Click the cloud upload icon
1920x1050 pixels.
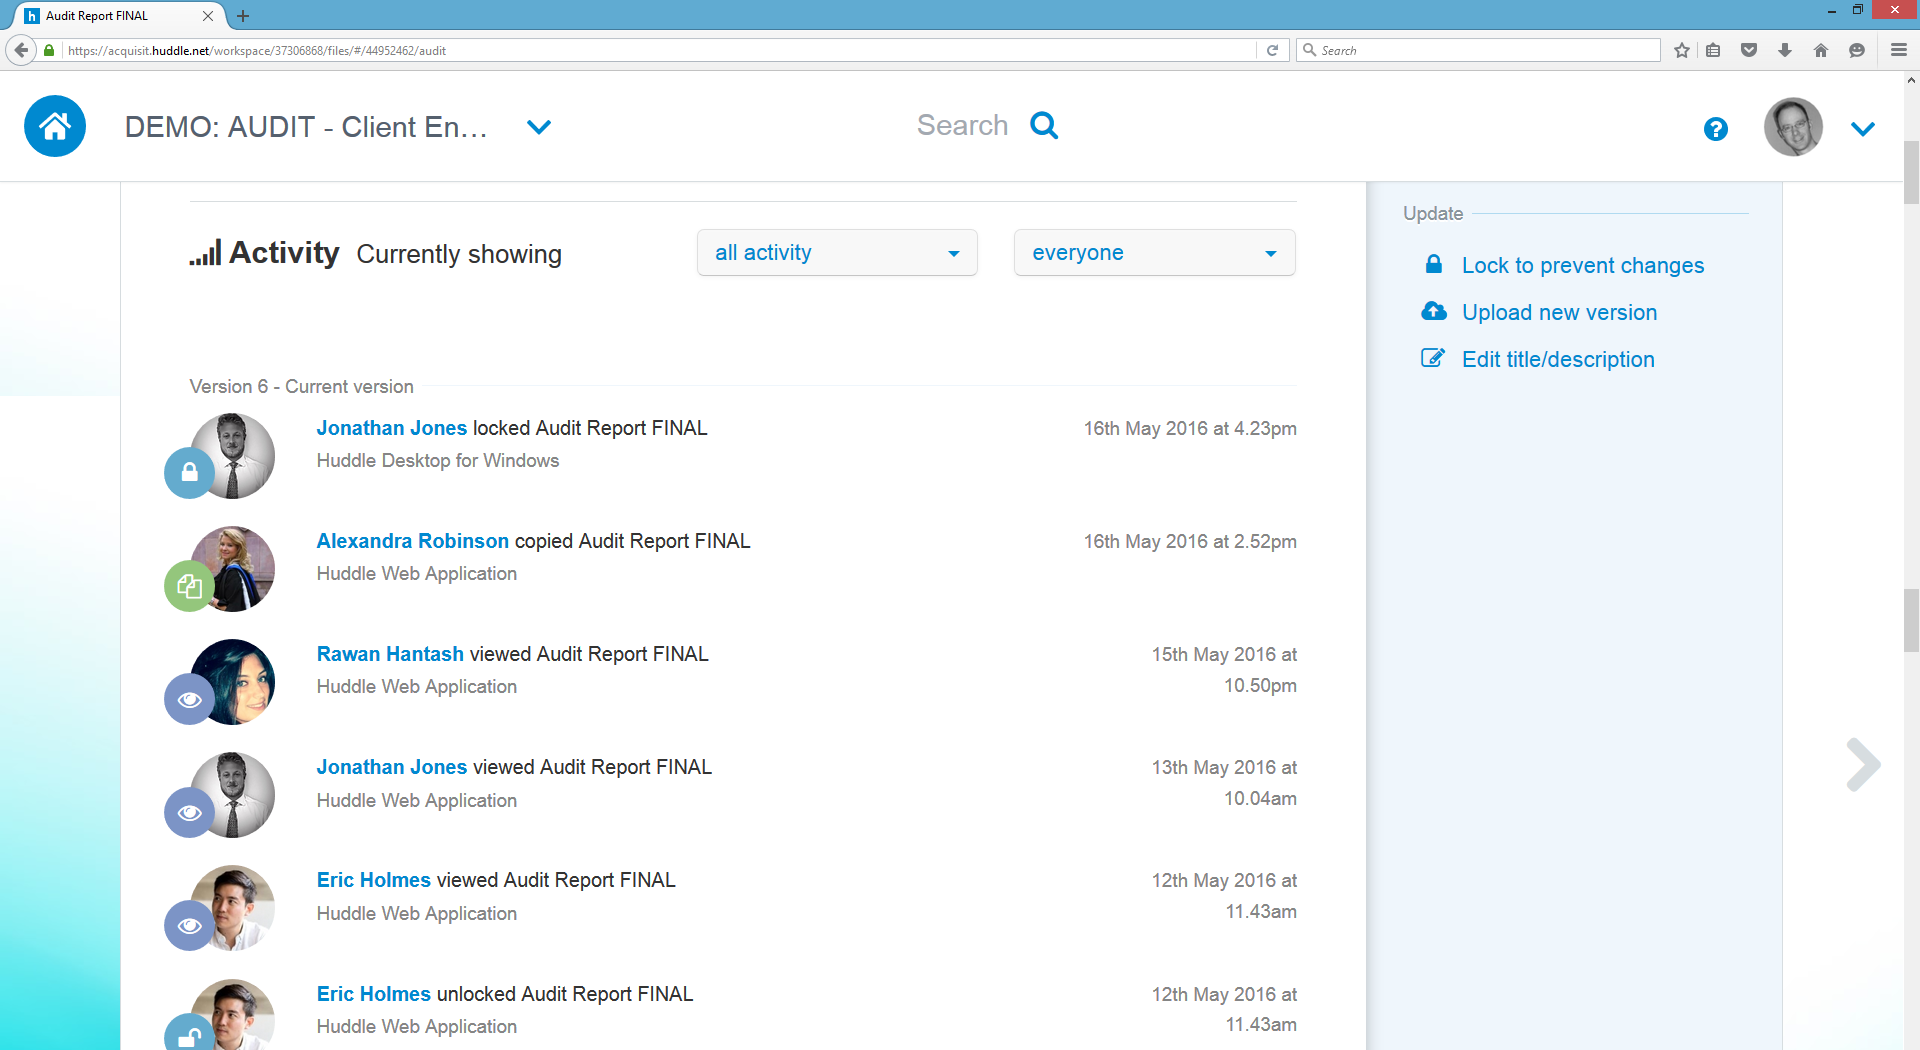coord(1434,311)
